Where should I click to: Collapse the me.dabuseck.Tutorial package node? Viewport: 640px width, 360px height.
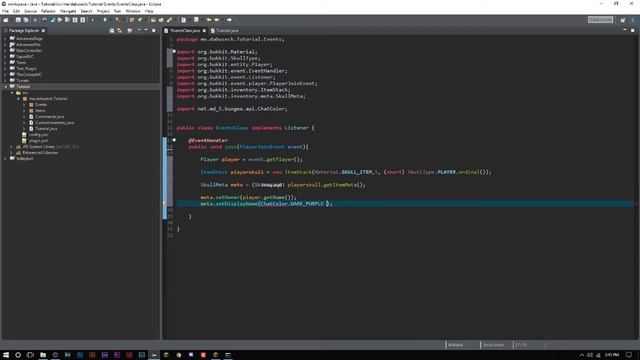point(18,99)
